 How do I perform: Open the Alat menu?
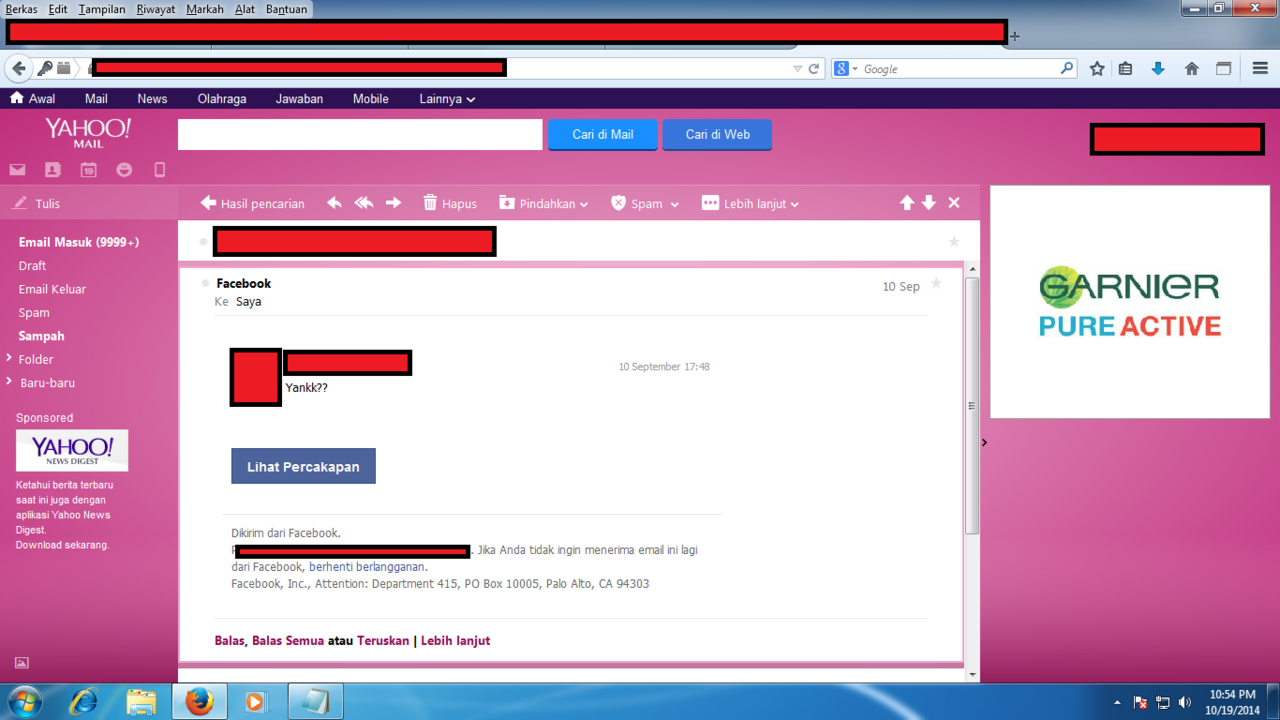(x=245, y=9)
